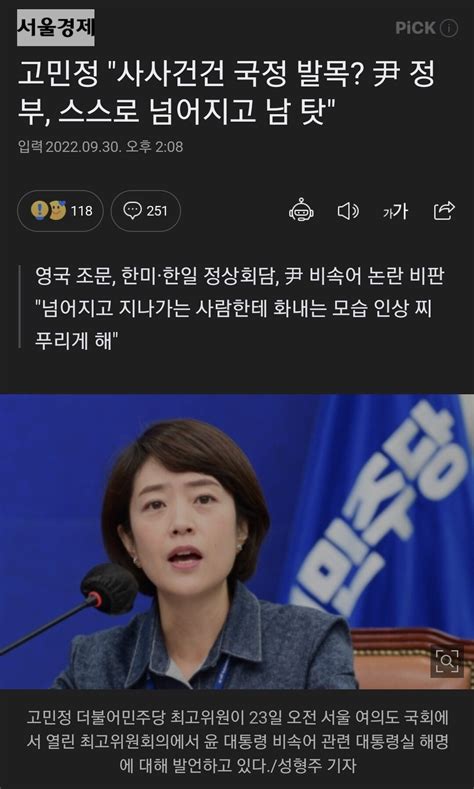Click the reaction emoji faces icon

(48, 210)
